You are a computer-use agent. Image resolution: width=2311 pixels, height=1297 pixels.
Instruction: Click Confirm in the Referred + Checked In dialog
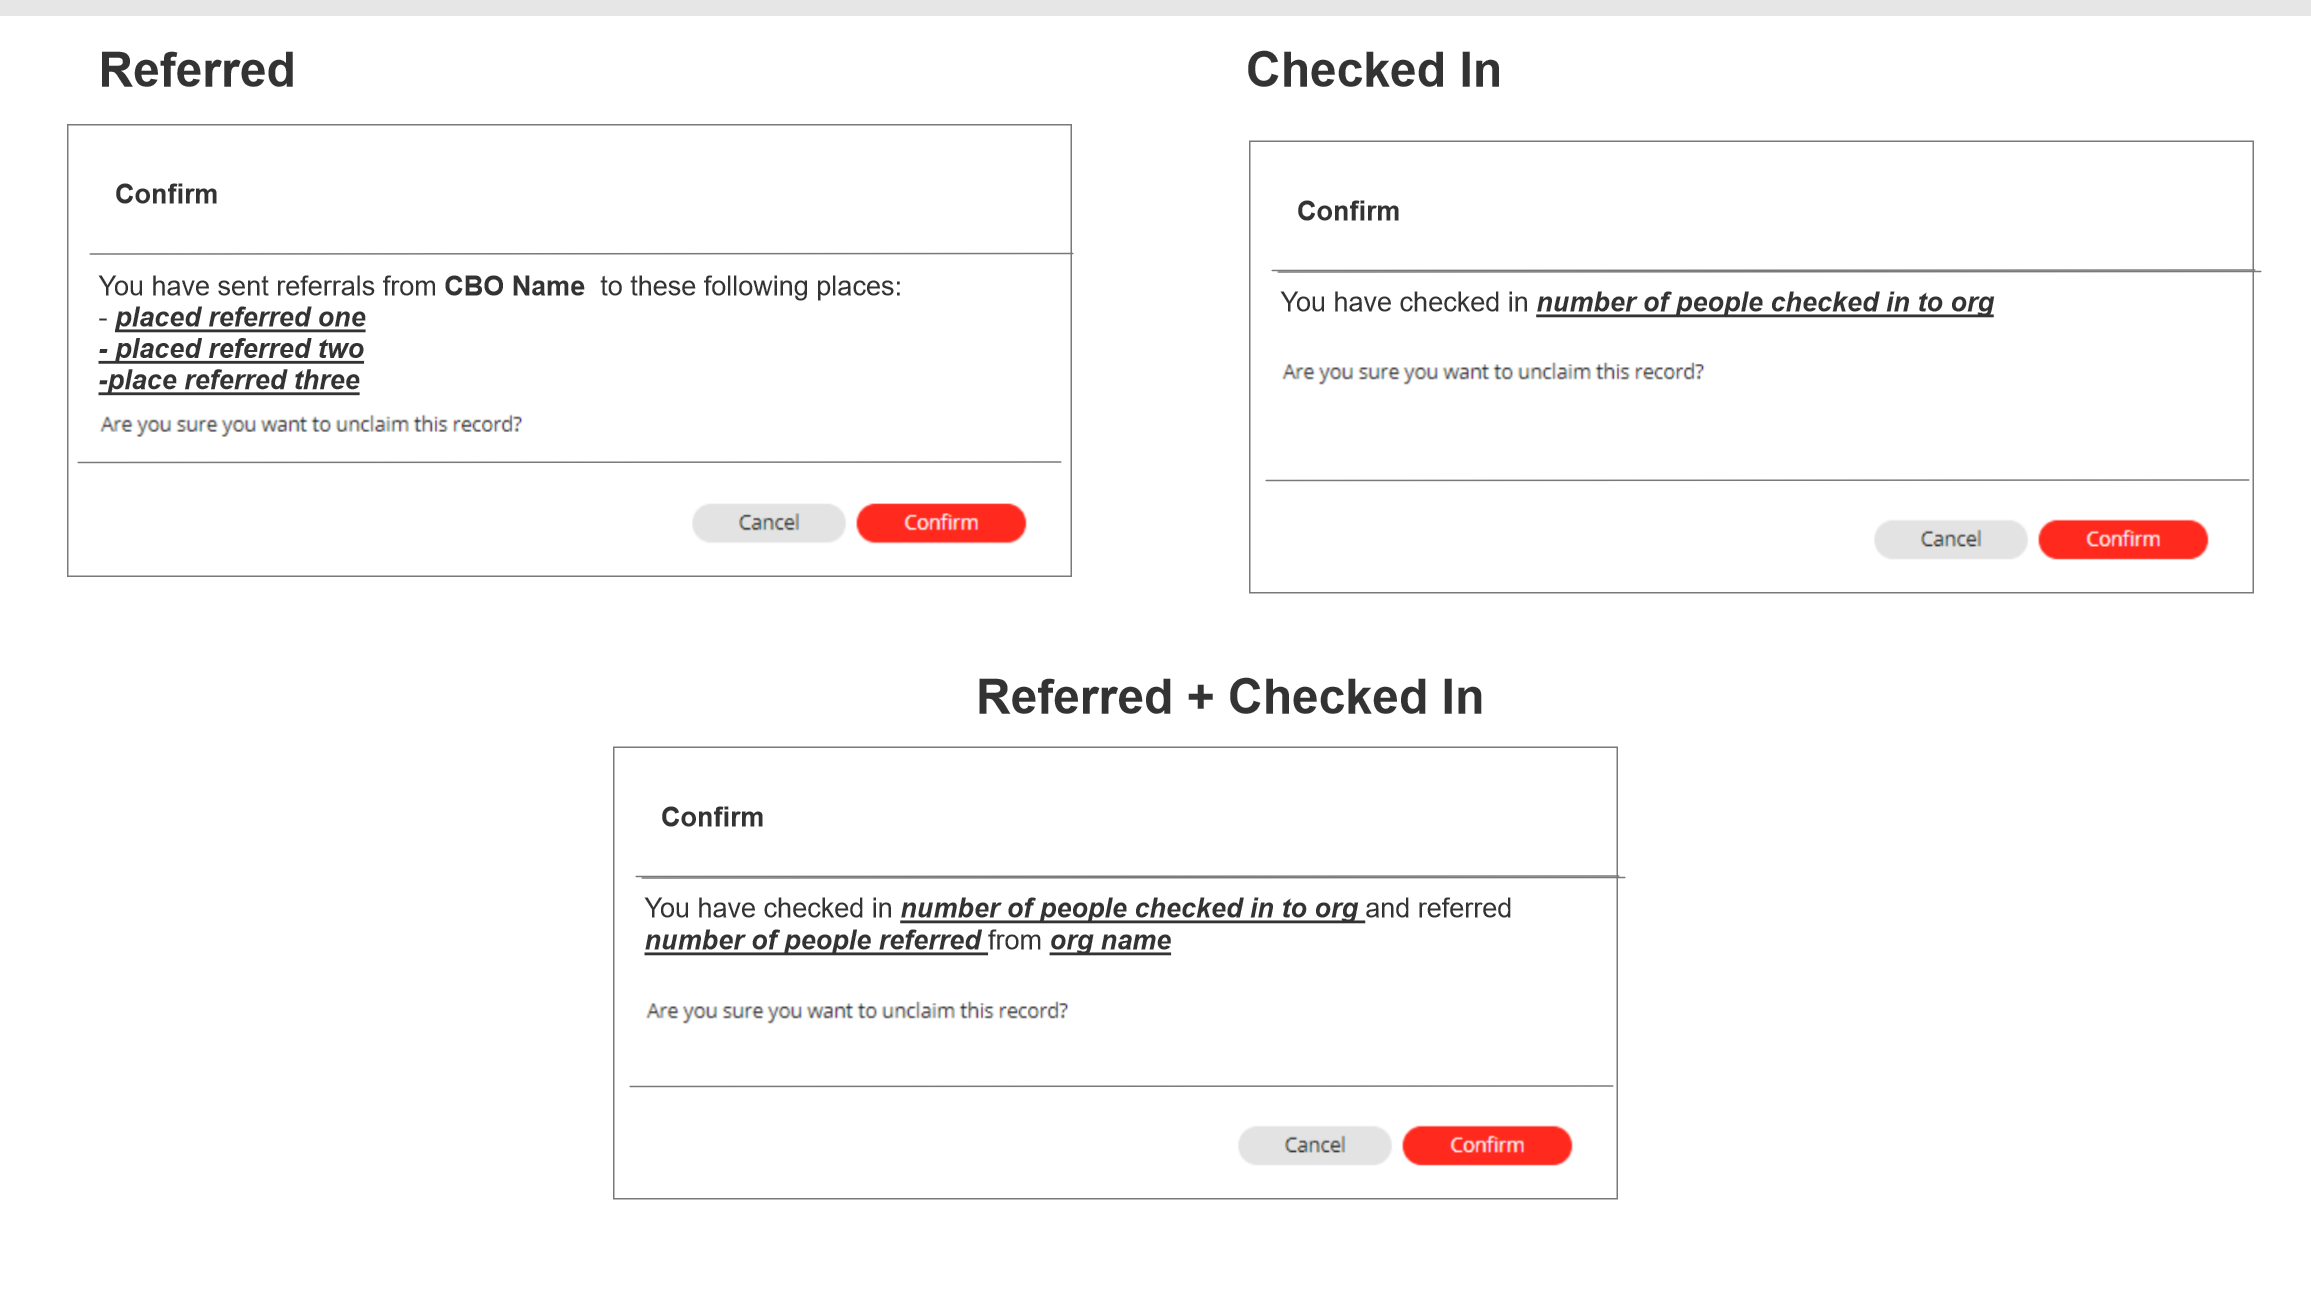tap(1486, 1145)
